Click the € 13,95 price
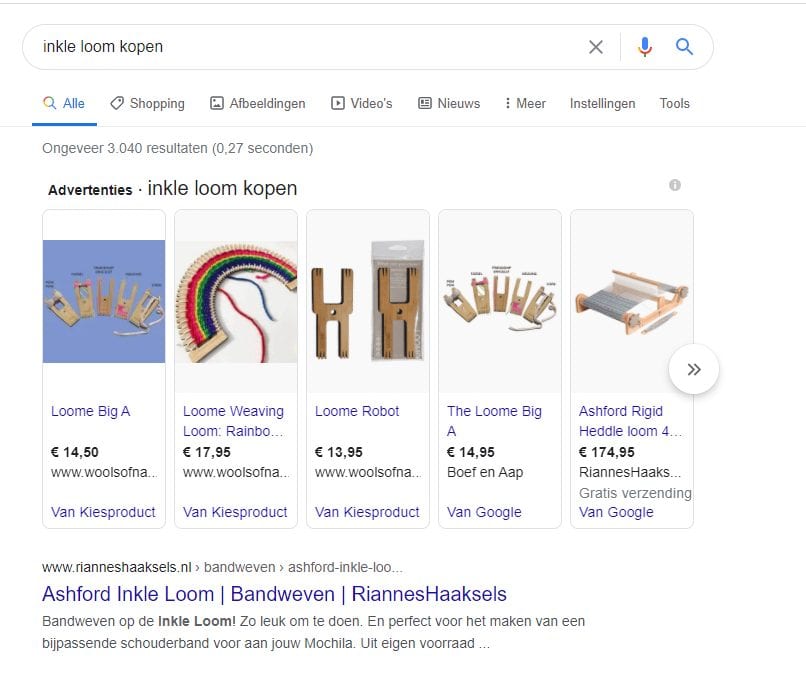806x681 pixels. (x=339, y=452)
